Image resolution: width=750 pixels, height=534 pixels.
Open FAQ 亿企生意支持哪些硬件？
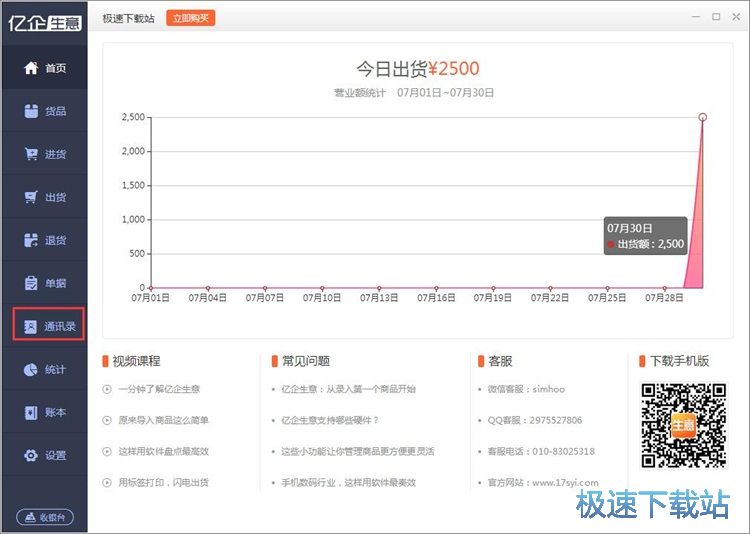[x=330, y=421]
